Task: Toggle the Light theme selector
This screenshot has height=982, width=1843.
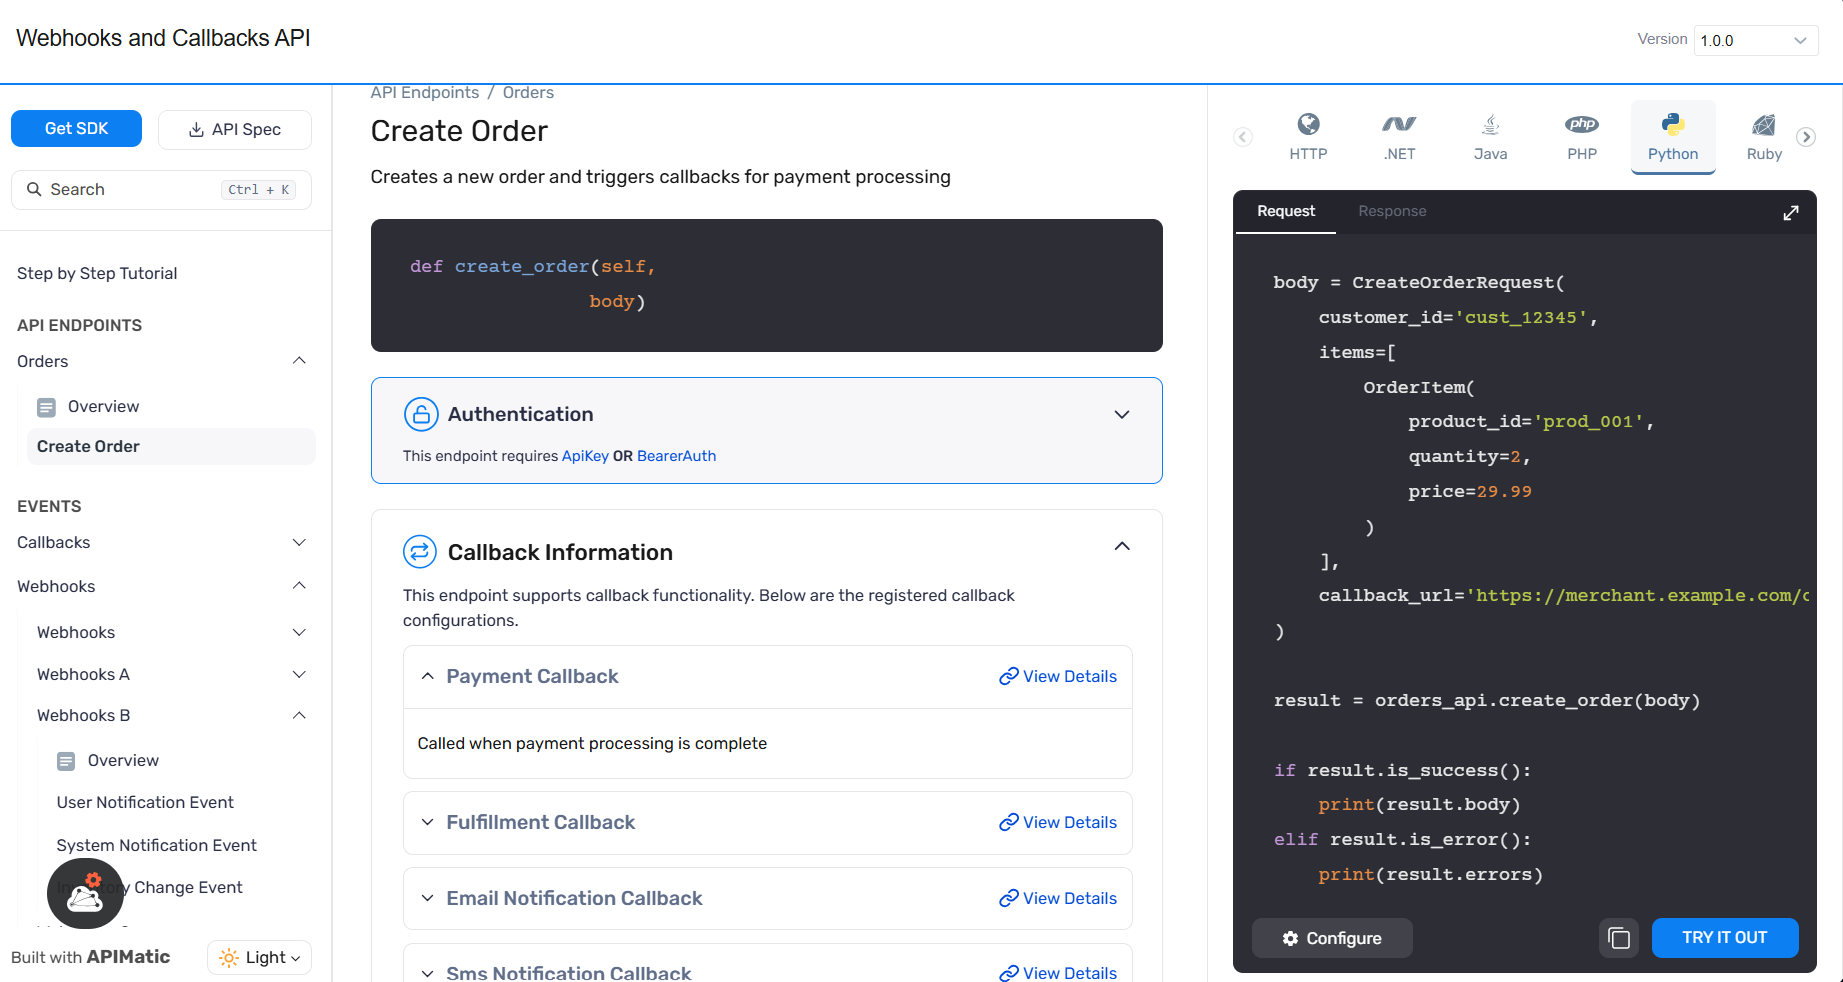Action: pos(259,957)
